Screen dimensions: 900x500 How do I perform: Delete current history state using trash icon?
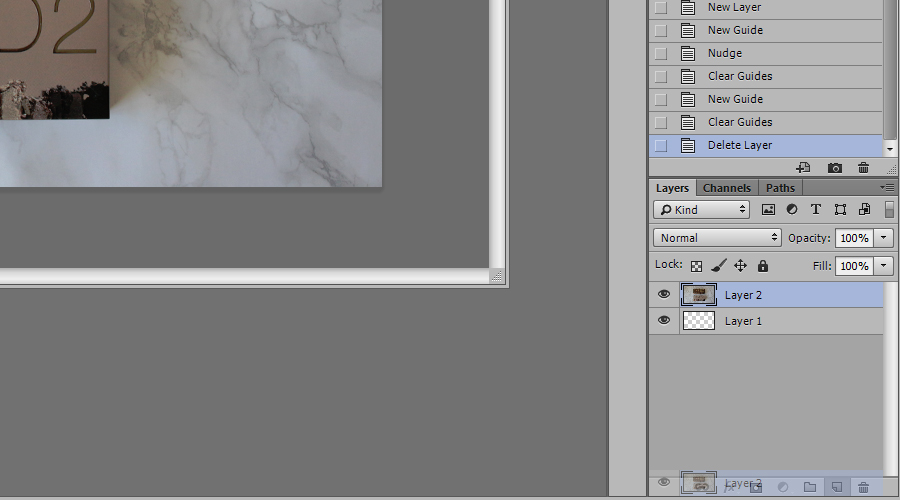tap(864, 168)
